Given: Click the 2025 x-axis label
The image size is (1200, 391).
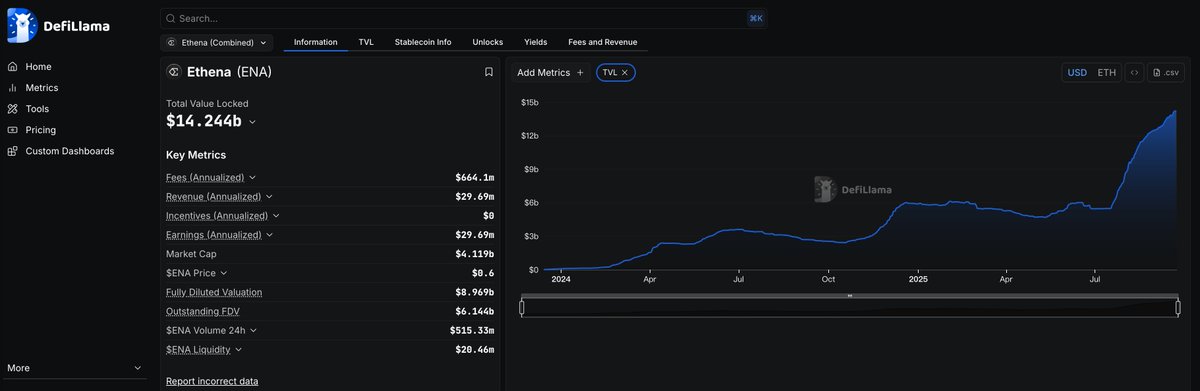Looking at the screenshot, I should pos(918,280).
